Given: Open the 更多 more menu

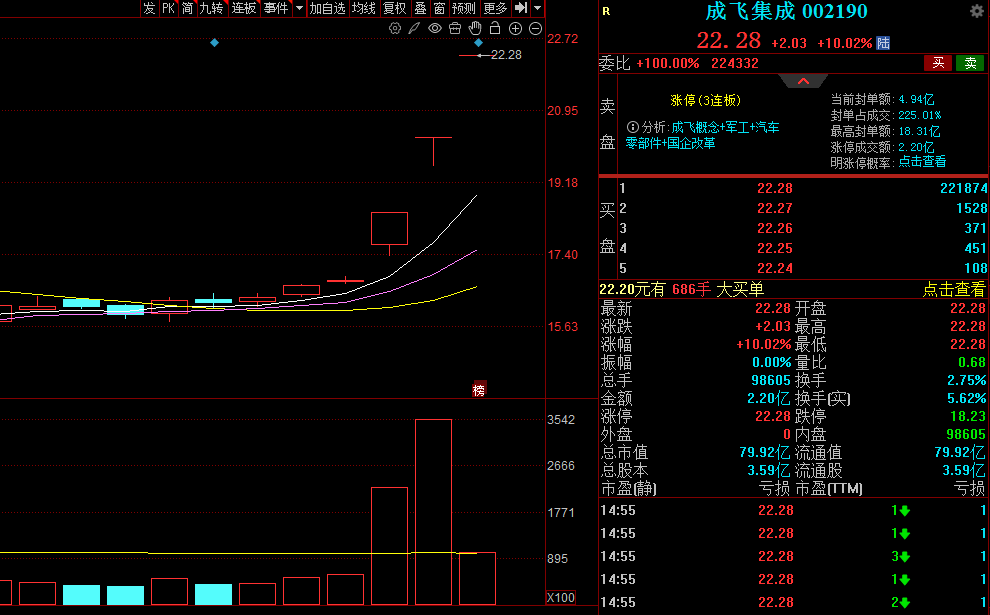Looking at the screenshot, I should point(495,8).
